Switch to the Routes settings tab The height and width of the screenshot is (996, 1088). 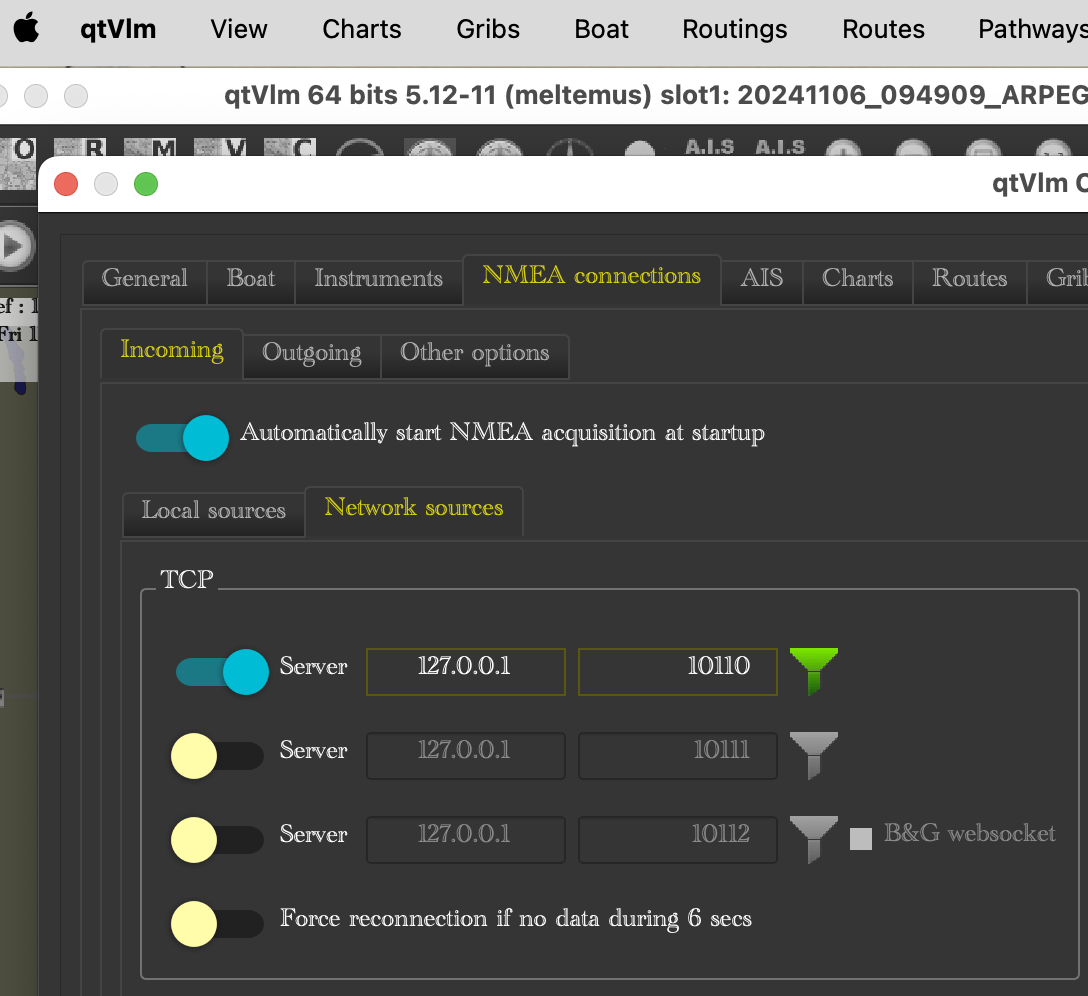969,282
